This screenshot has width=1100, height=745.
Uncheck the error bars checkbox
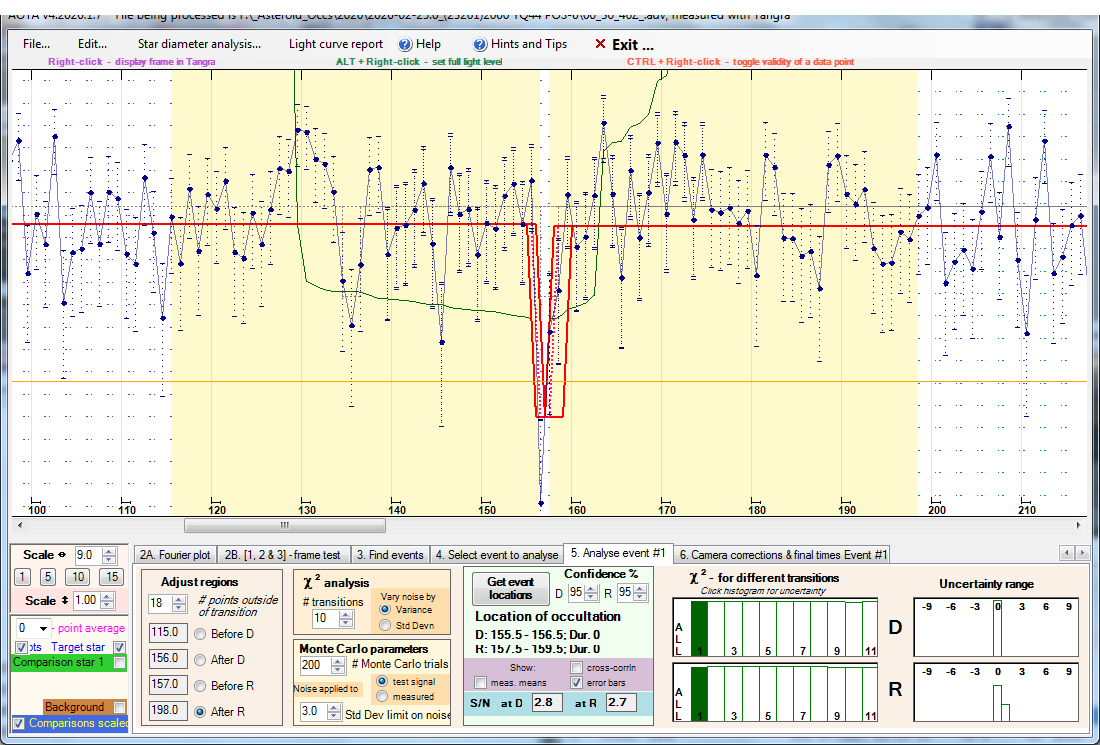pyautogui.click(x=579, y=683)
